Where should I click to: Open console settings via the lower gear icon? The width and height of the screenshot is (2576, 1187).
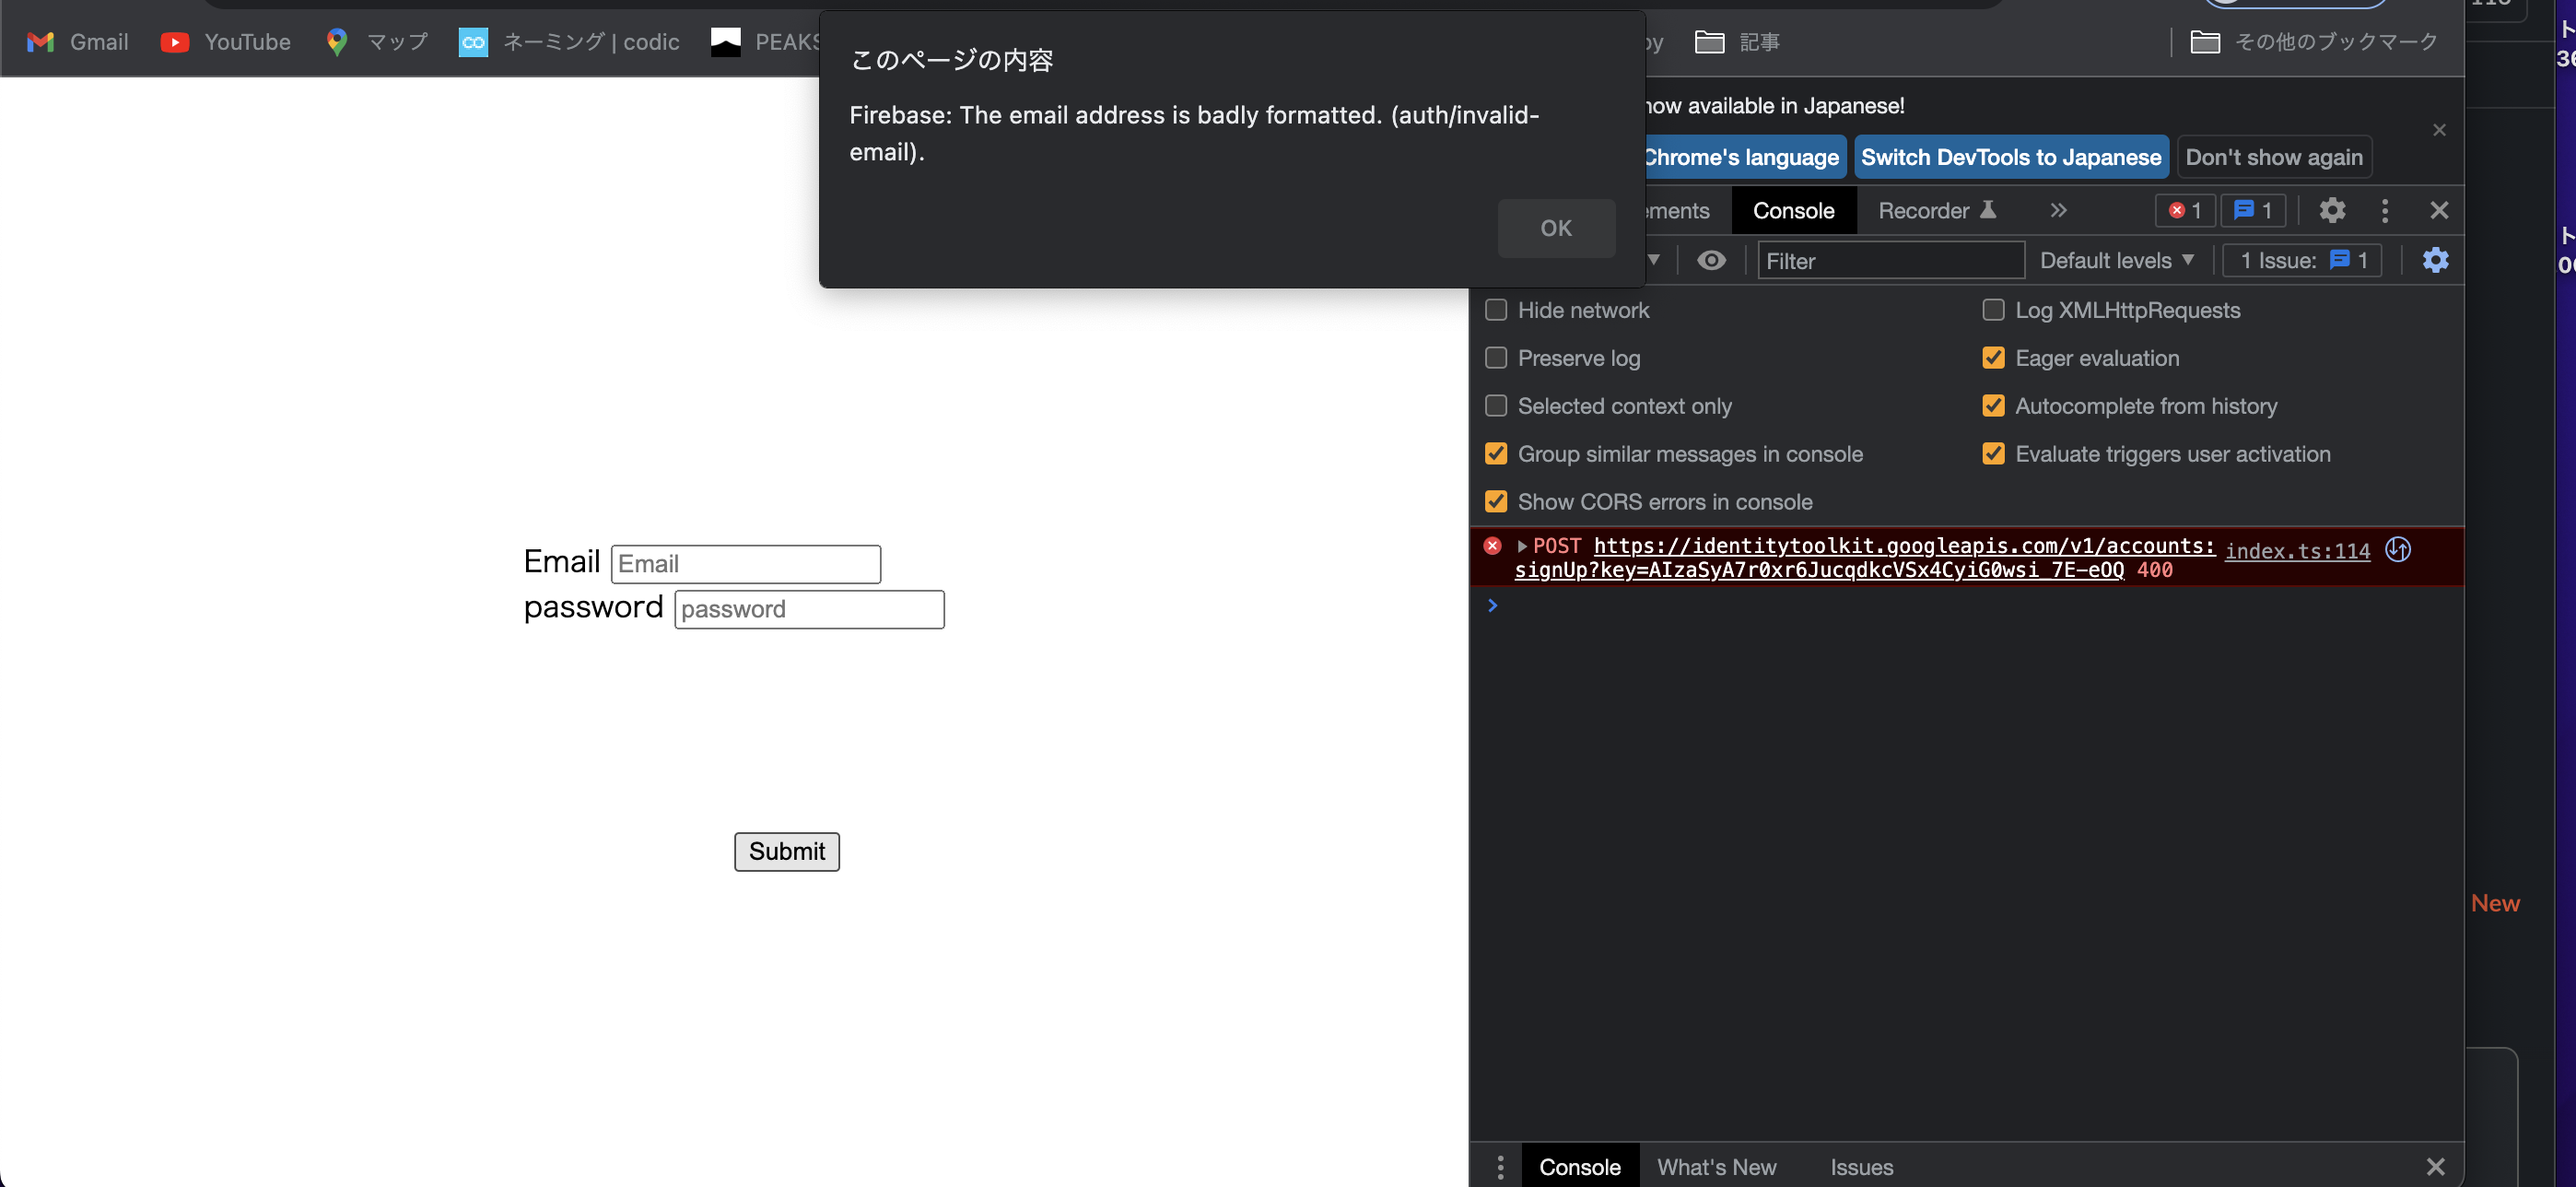(x=2435, y=260)
